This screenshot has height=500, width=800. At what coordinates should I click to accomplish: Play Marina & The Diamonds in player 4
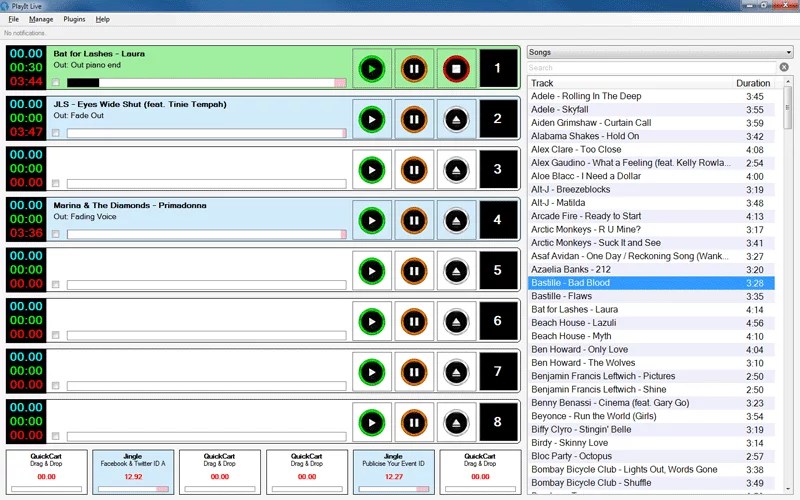[371, 220]
